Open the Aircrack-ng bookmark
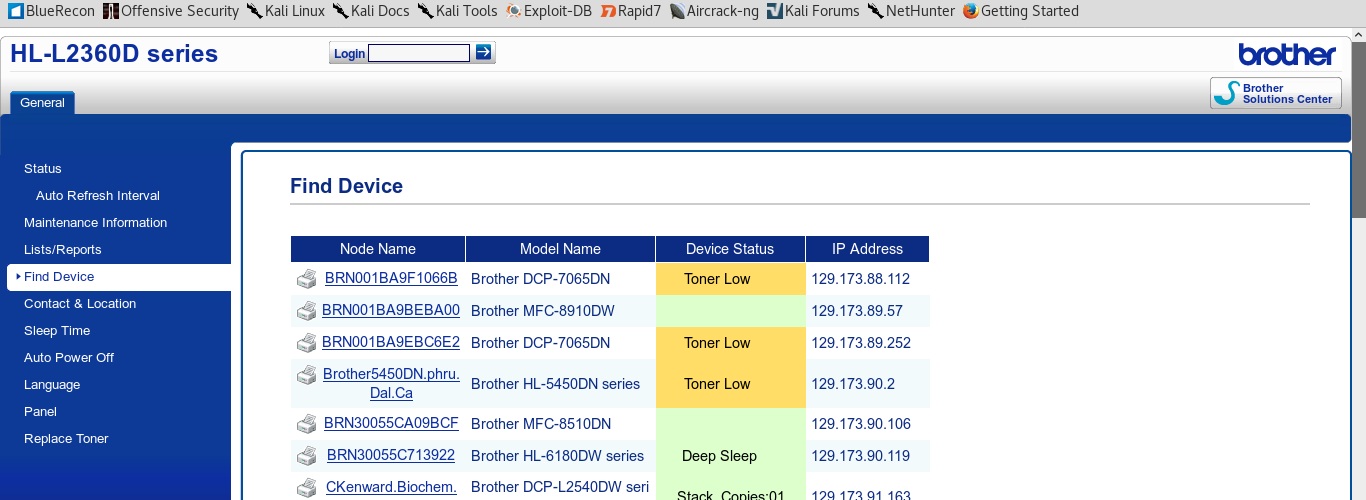Image resolution: width=1366 pixels, height=500 pixels. click(x=714, y=11)
